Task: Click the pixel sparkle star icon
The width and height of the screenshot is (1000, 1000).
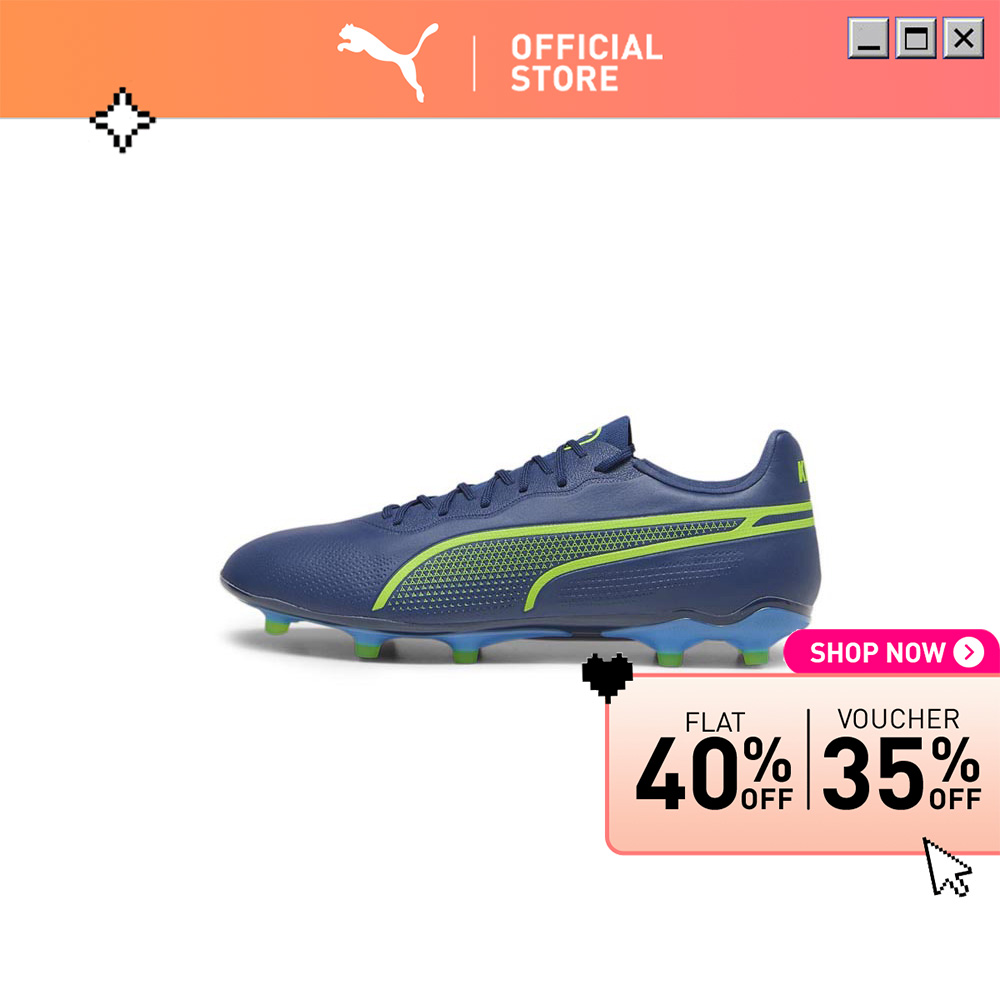Action: click(122, 120)
